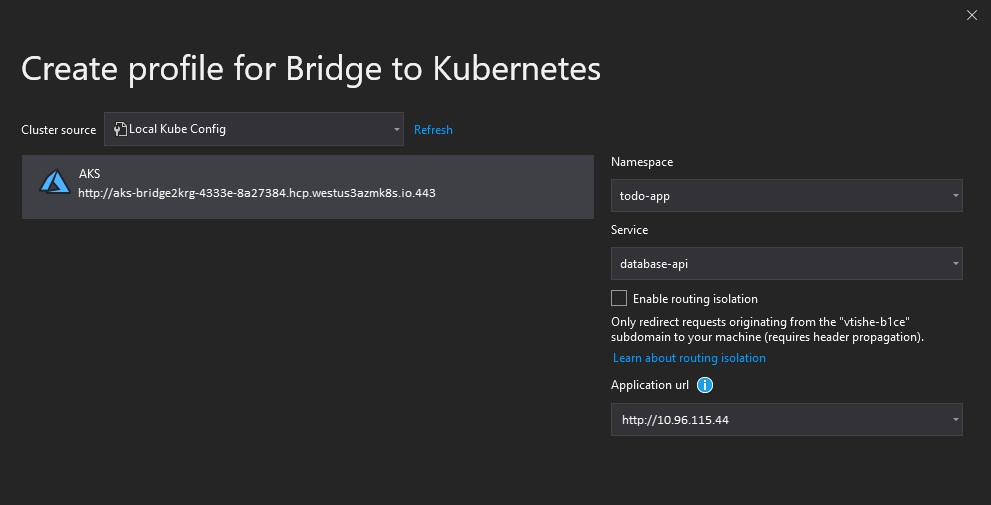Click the 'Enable routing isolation' label text
Image resolution: width=991 pixels, height=505 pixels.
695,299
